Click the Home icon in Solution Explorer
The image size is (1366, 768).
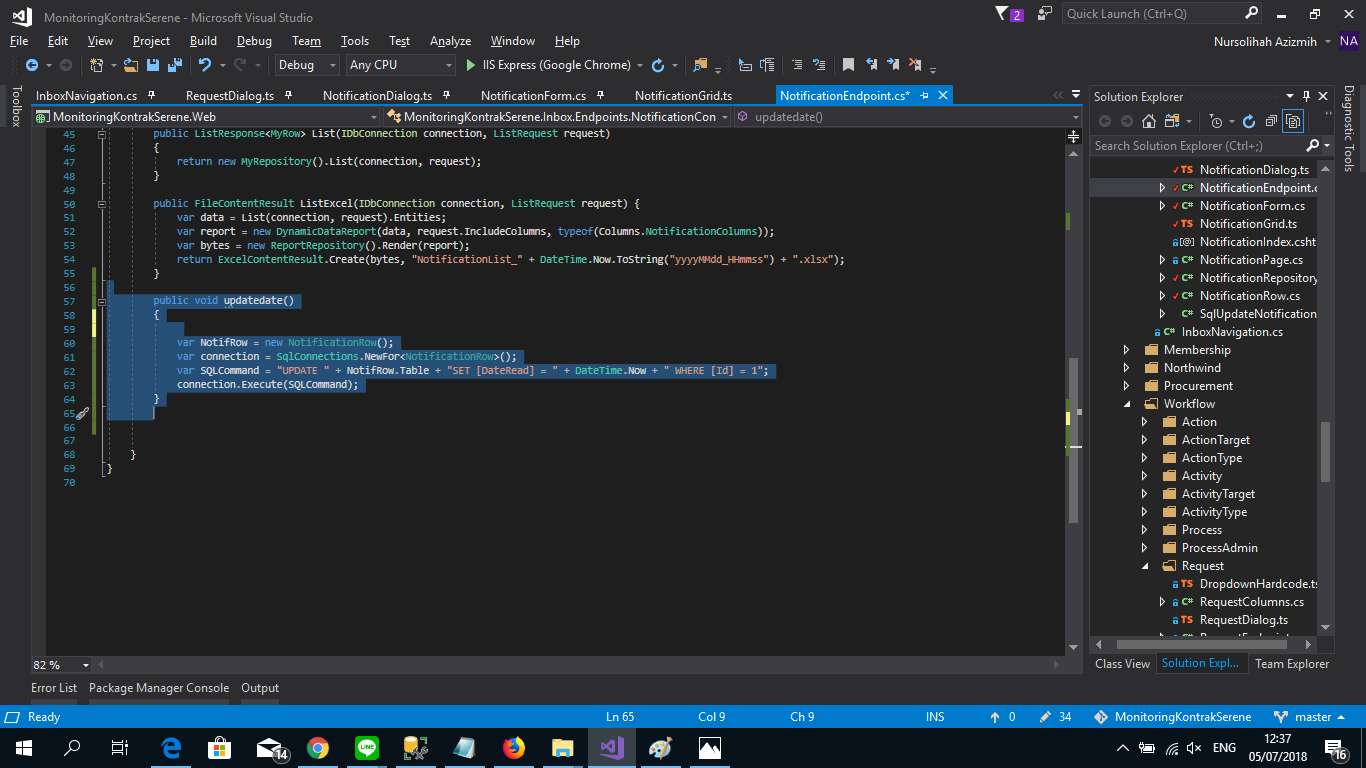click(x=1149, y=121)
